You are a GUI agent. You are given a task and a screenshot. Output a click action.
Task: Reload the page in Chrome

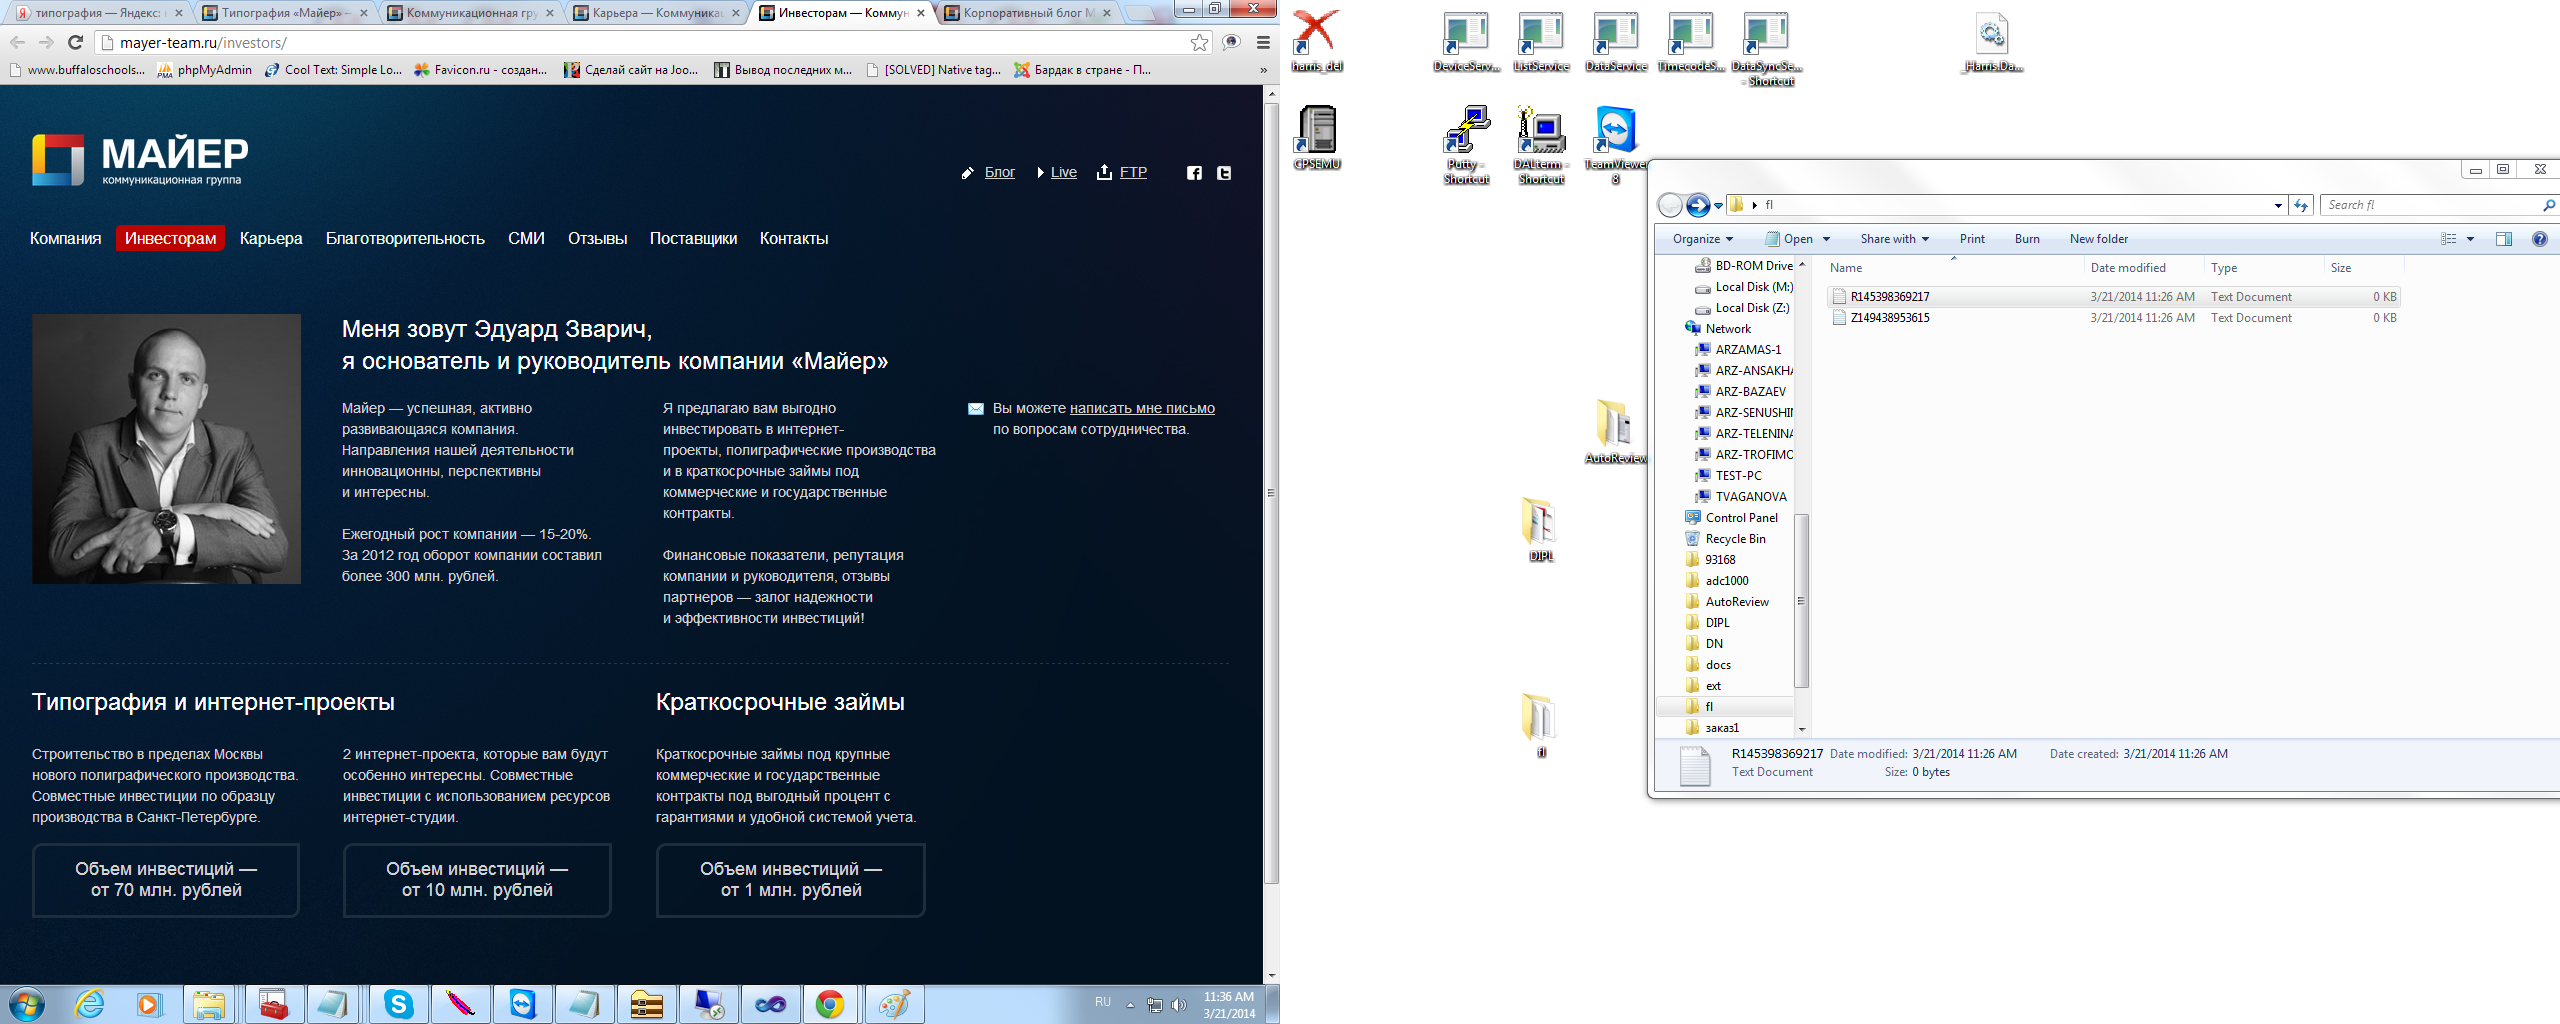point(75,42)
